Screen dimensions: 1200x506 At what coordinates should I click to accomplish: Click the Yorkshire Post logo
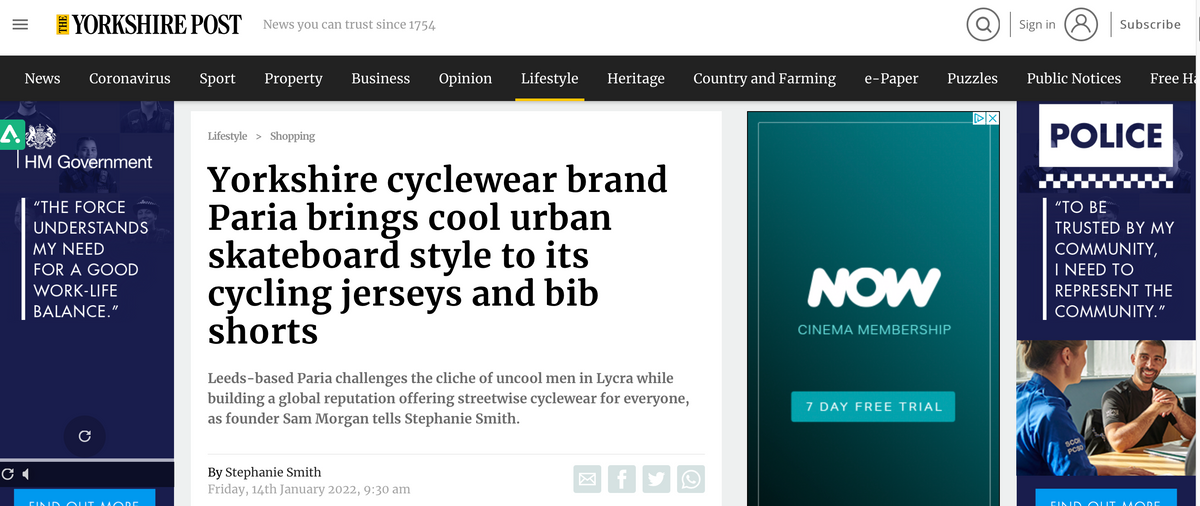click(149, 25)
